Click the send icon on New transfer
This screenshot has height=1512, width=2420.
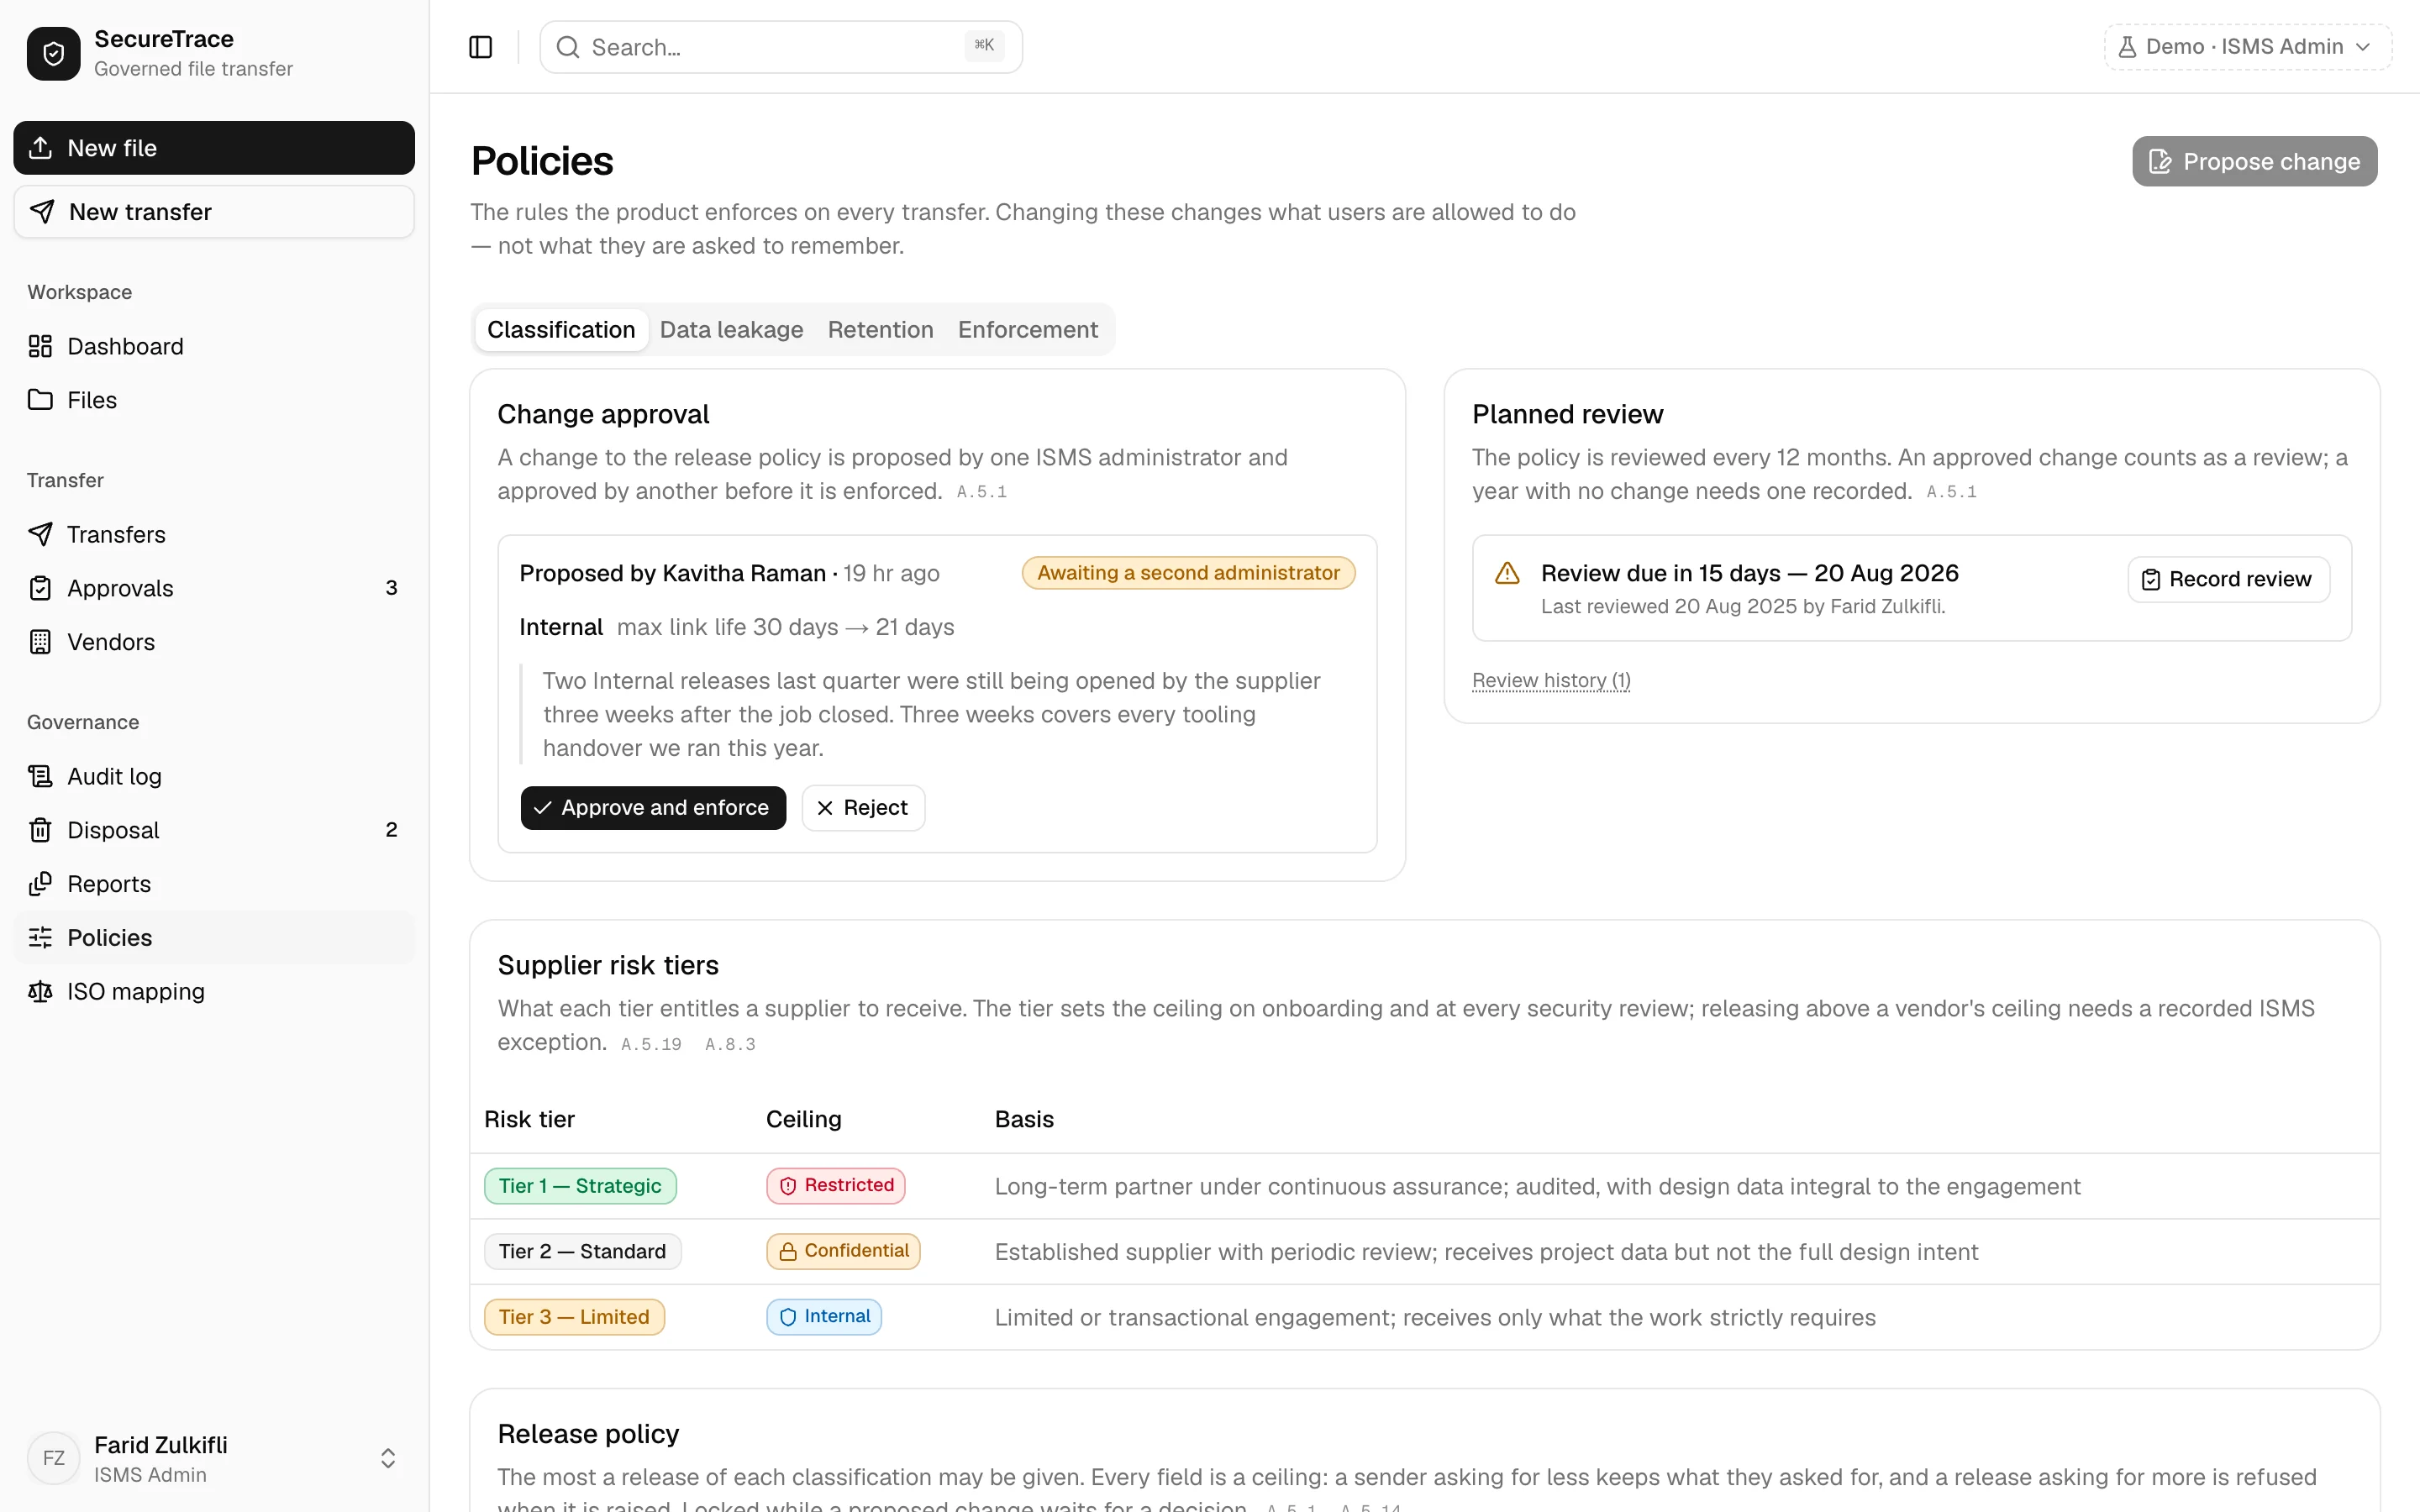coord(42,211)
